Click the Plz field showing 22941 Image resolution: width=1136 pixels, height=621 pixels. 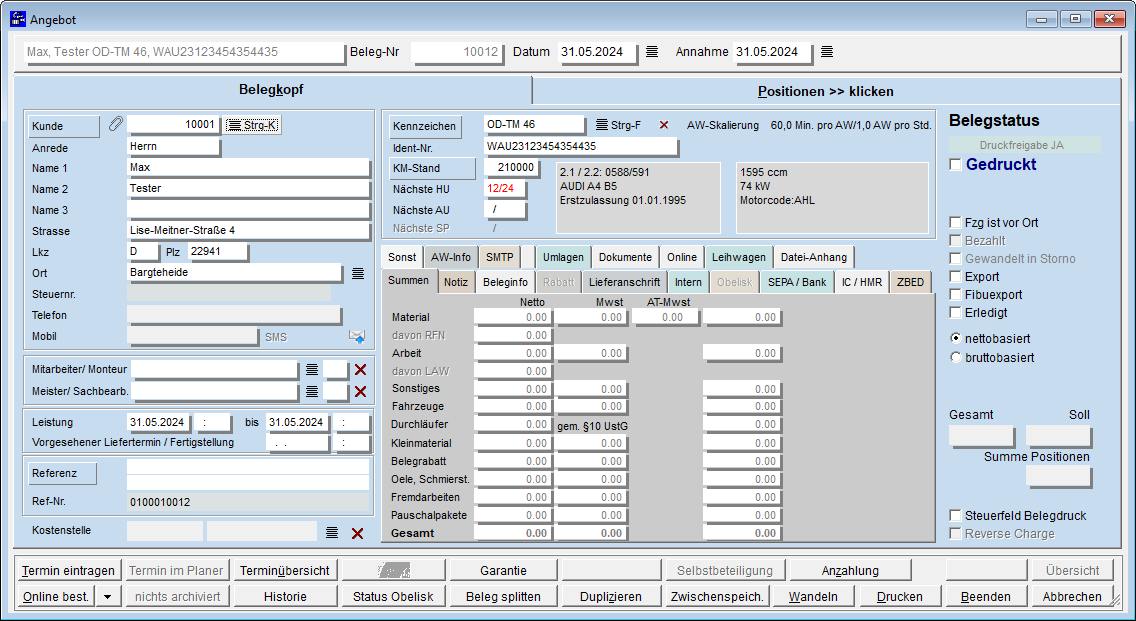217,252
